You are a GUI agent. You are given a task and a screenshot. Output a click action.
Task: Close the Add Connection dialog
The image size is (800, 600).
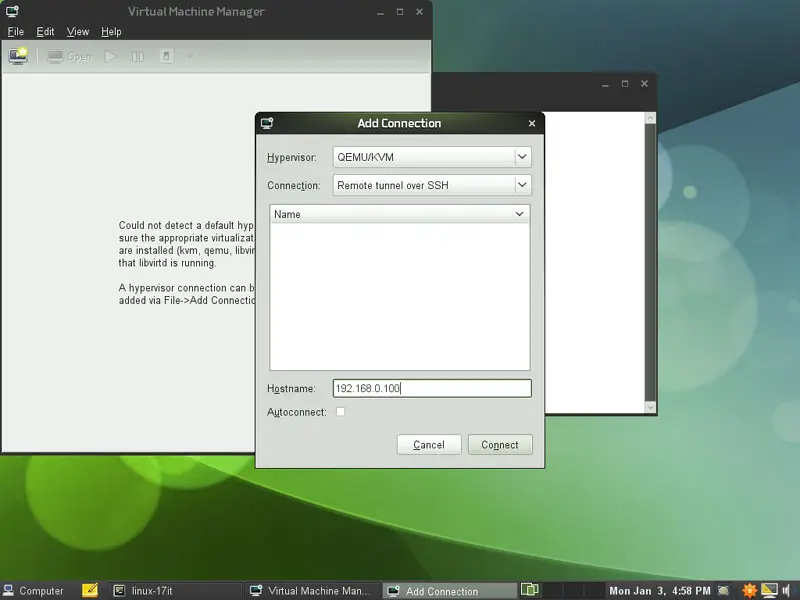(x=532, y=123)
